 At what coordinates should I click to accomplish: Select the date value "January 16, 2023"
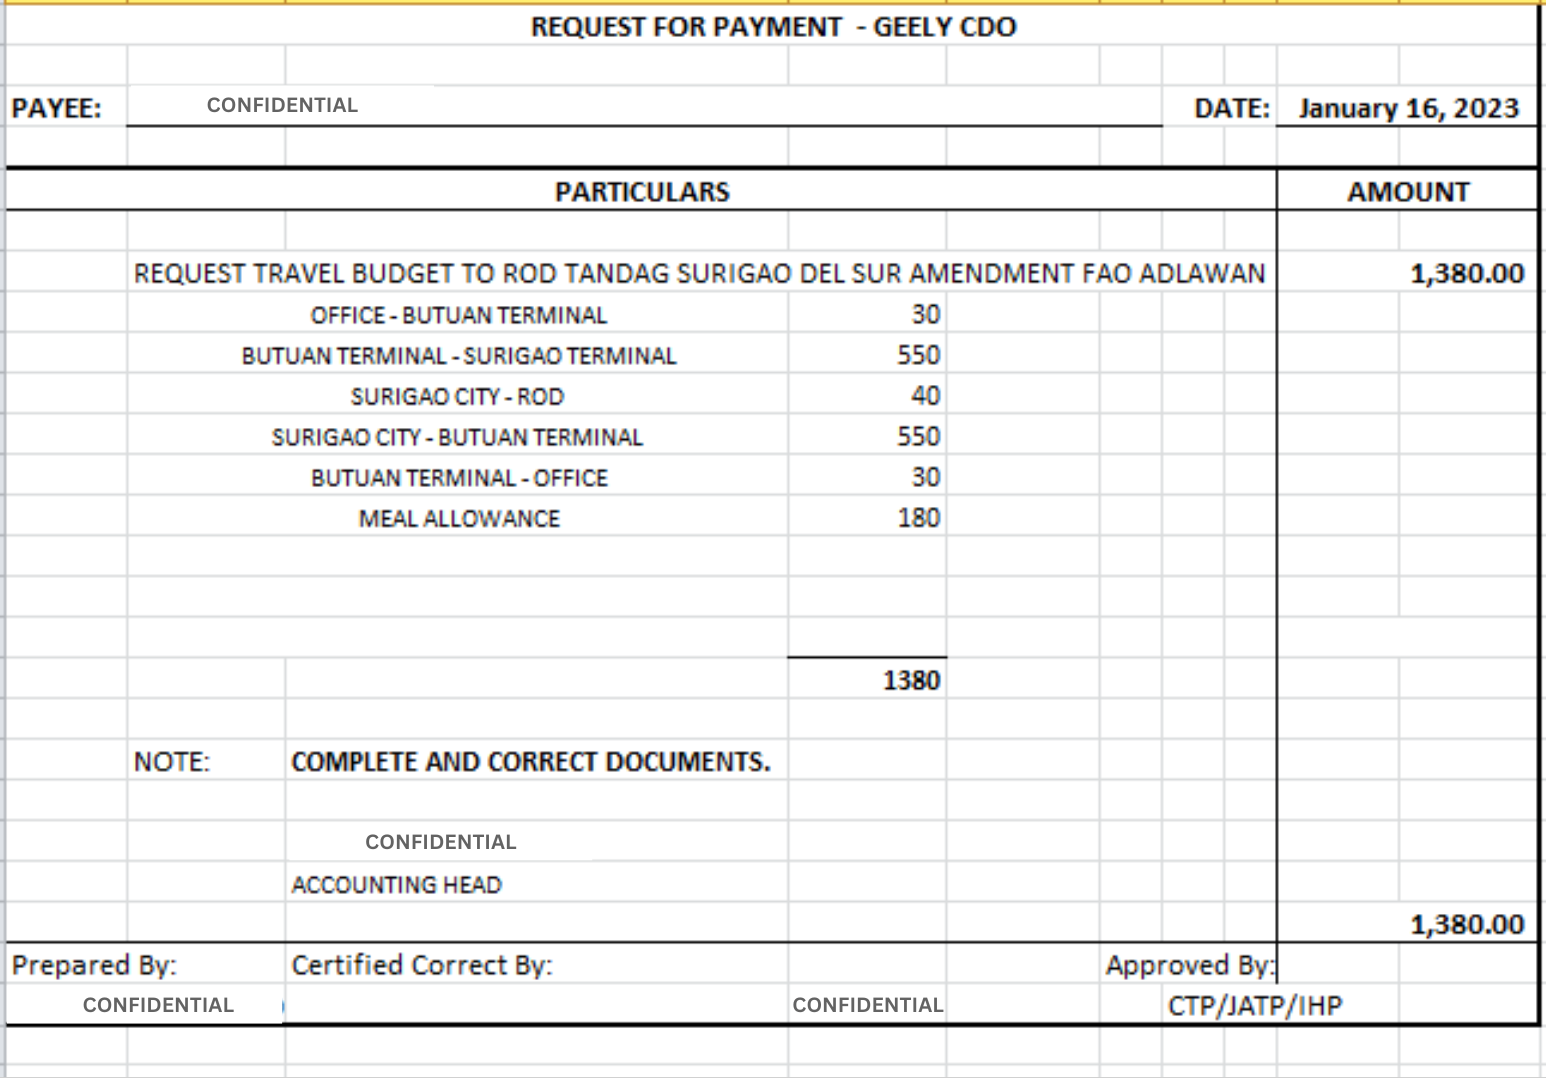tap(1409, 108)
